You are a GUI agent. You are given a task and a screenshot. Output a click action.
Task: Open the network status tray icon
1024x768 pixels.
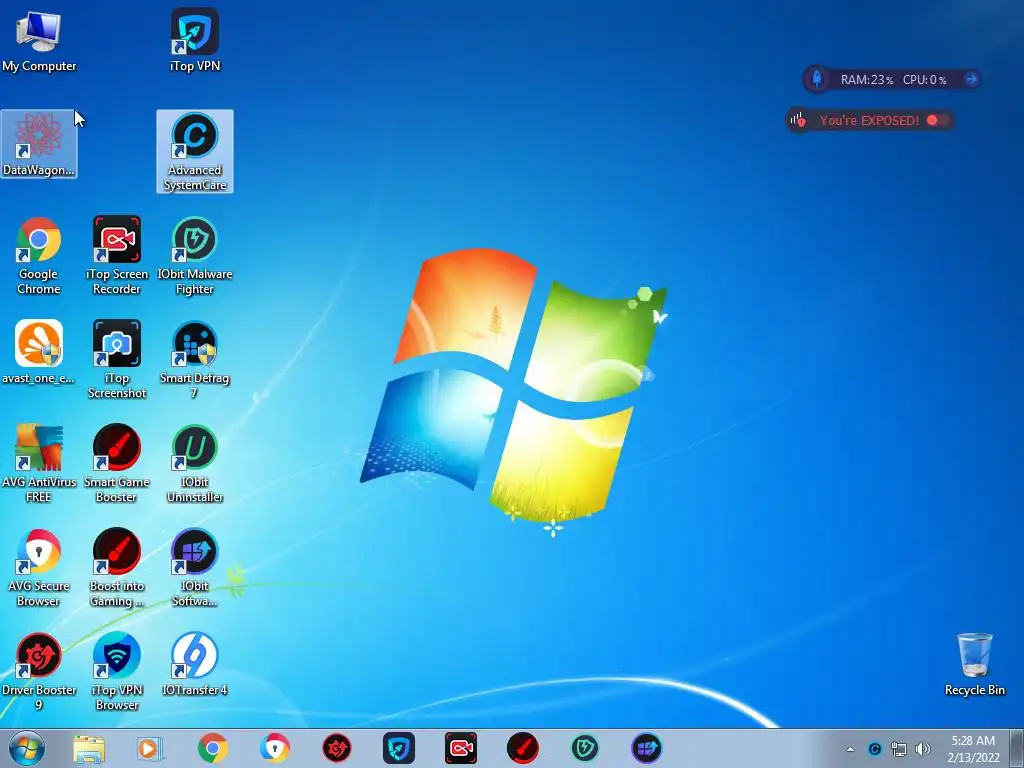click(899, 749)
